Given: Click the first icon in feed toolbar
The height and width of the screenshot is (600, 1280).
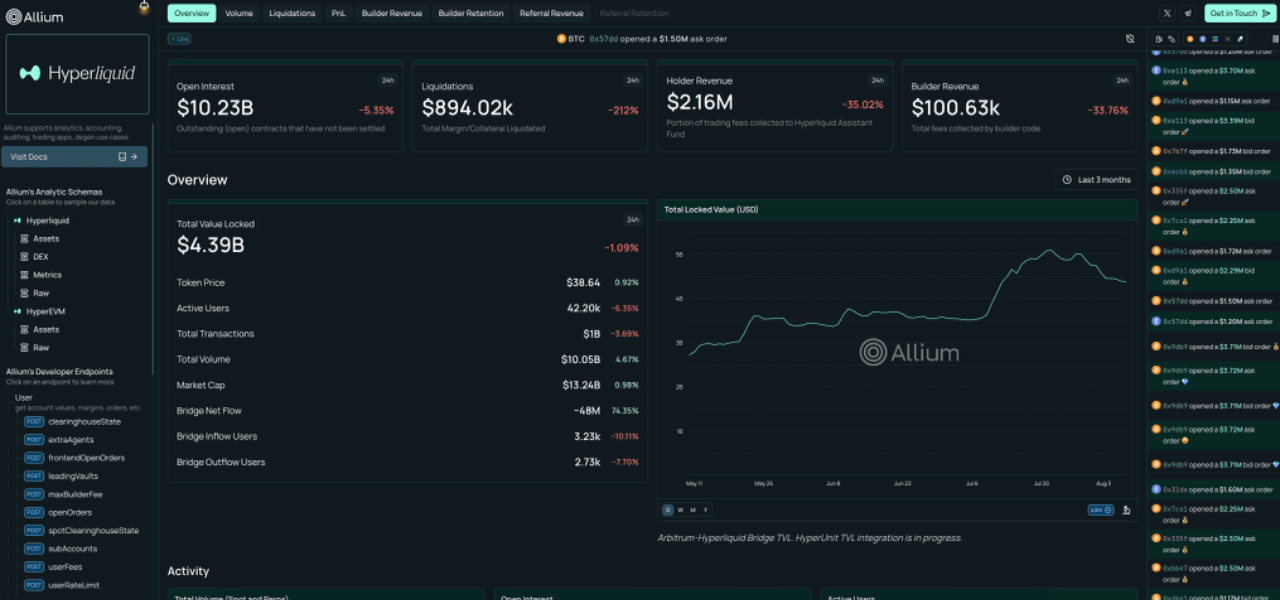Looking at the screenshot, I should pyautogui.click(x=1159, y=39).
